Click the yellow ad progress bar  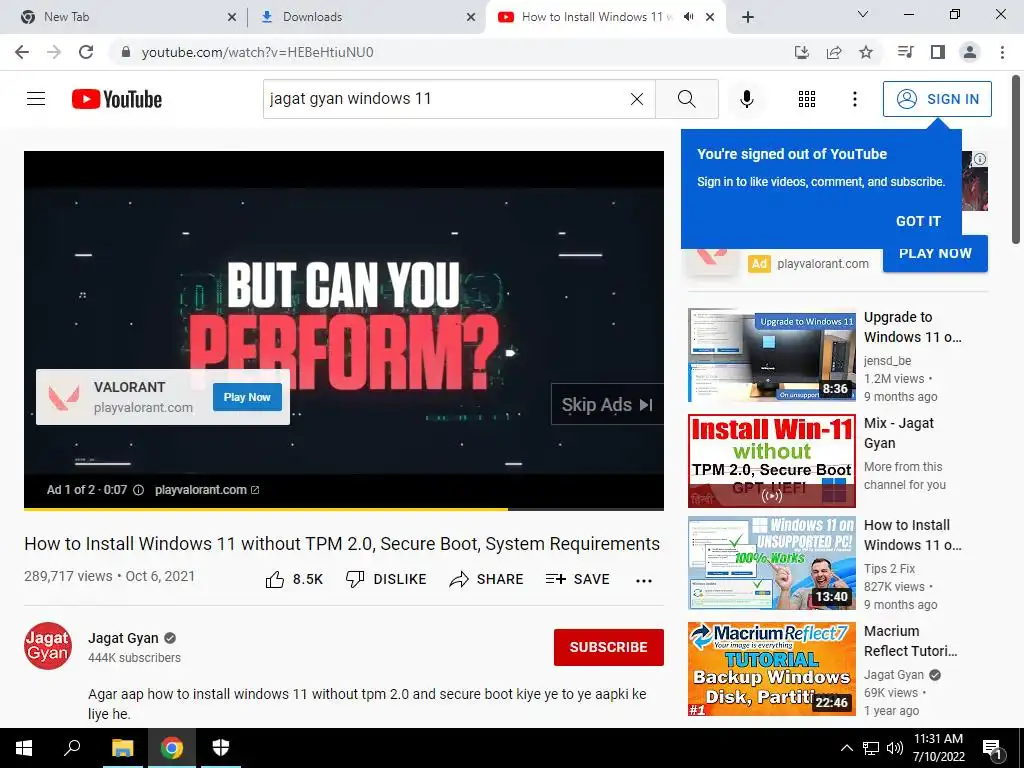tap(265, 509)
